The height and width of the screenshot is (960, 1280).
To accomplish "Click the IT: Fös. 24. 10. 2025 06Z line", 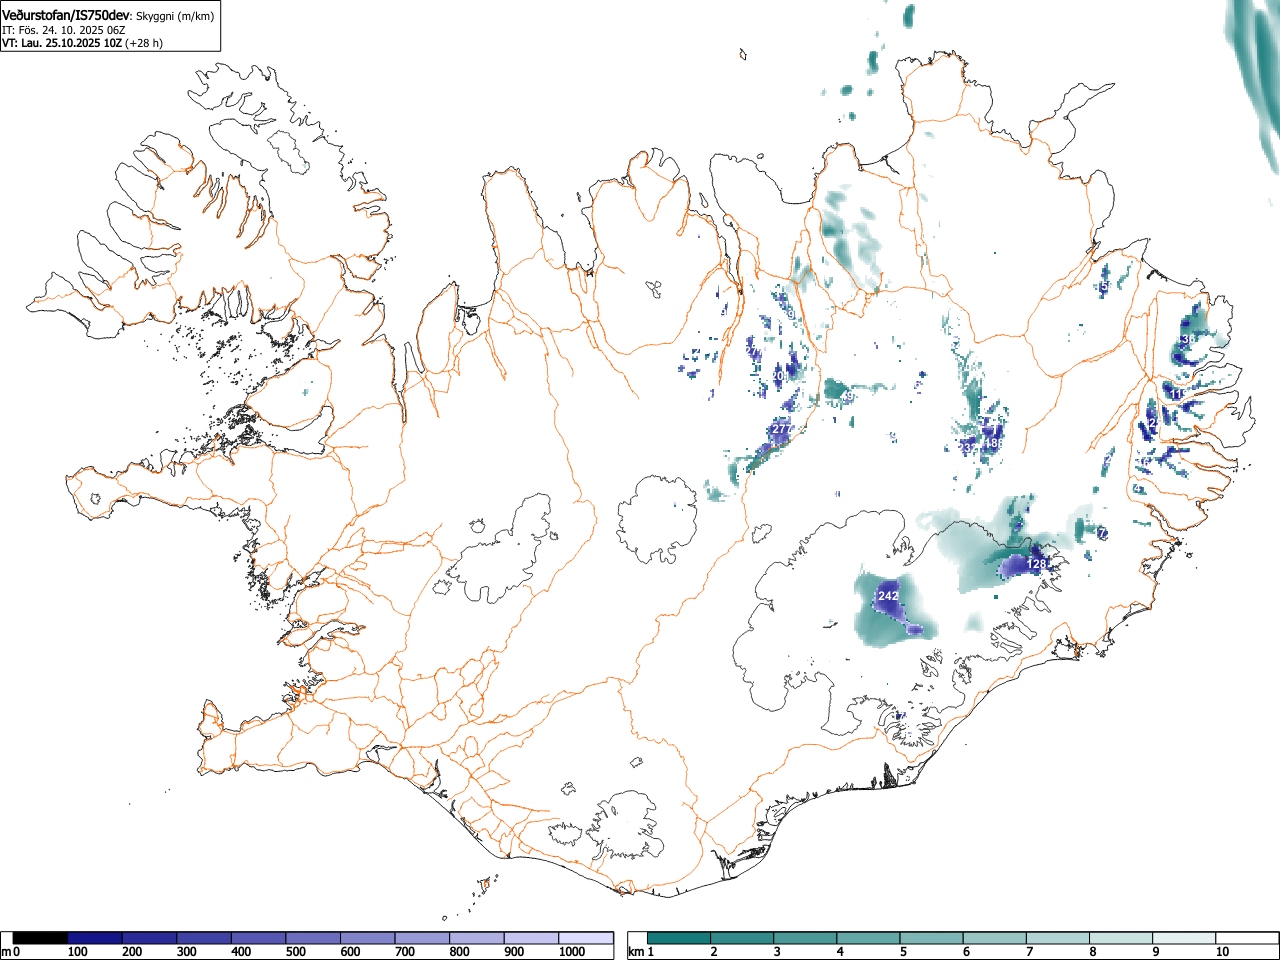I will [64, 29].
